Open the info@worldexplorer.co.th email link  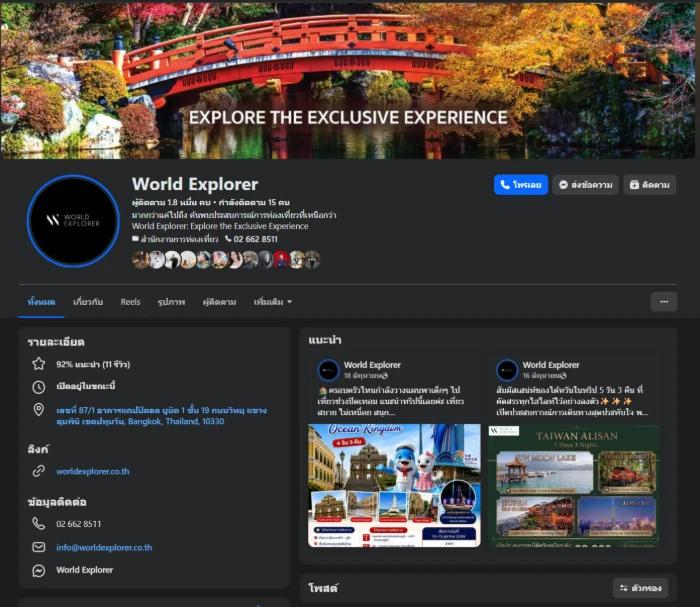pyautogui.click(x=104, y=547)
